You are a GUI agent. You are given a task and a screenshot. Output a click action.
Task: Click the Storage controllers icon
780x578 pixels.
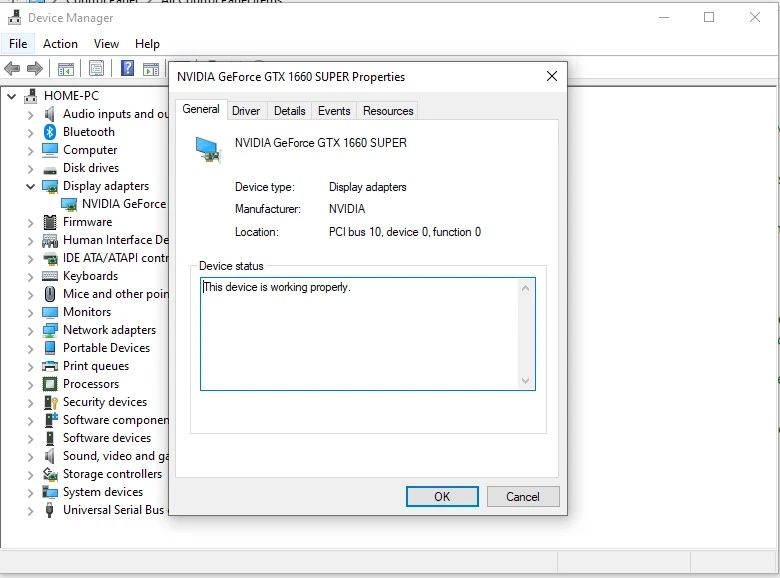click(50, 474)
